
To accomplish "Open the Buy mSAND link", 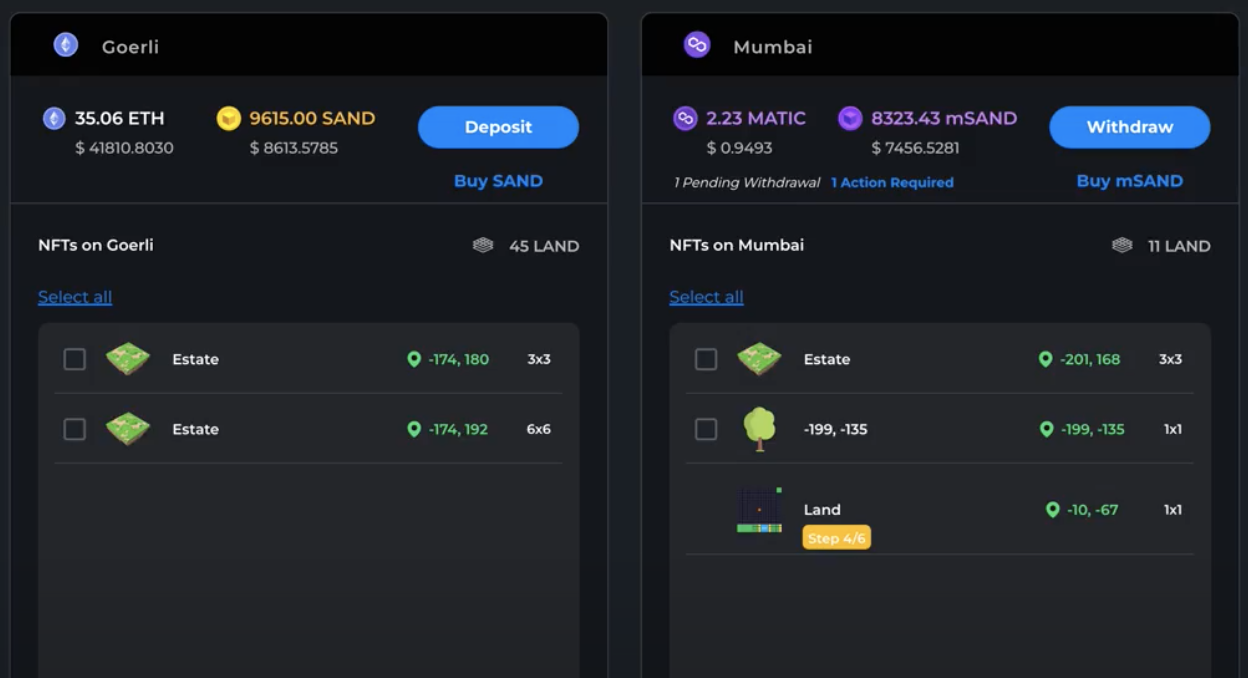I will tap(1129, 181).
